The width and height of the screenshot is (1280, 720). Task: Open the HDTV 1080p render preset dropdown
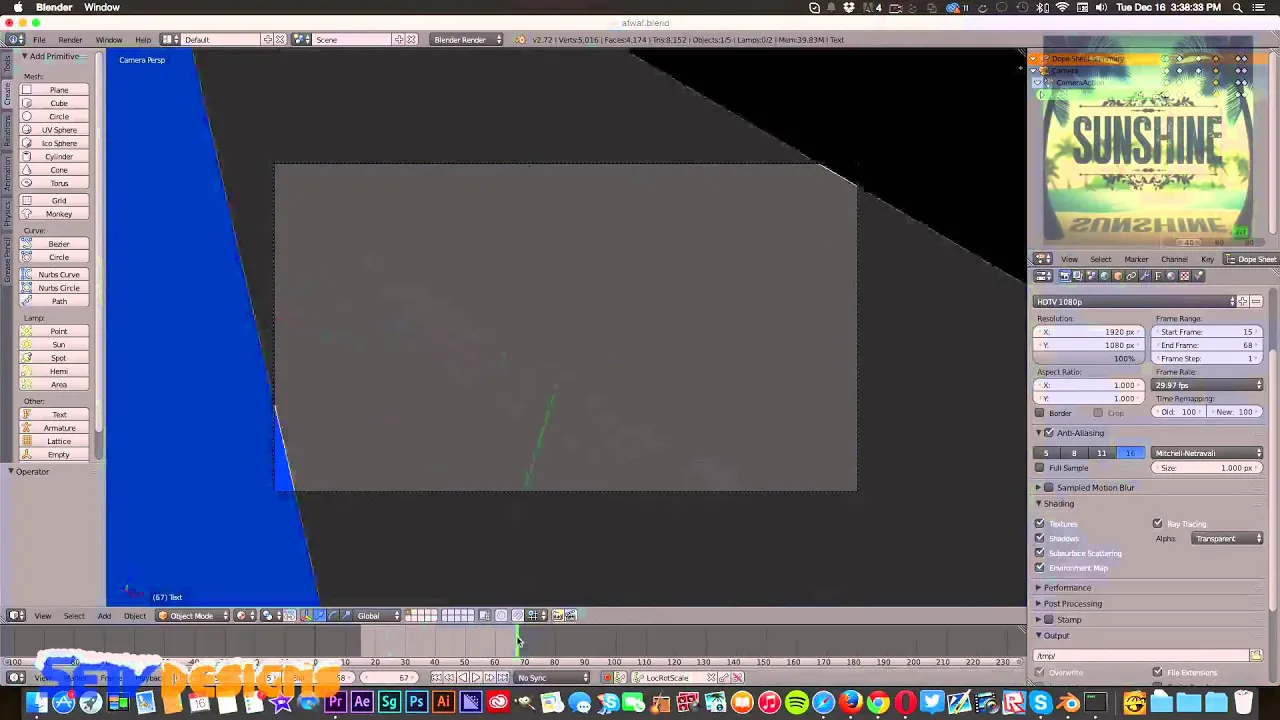1135,302
